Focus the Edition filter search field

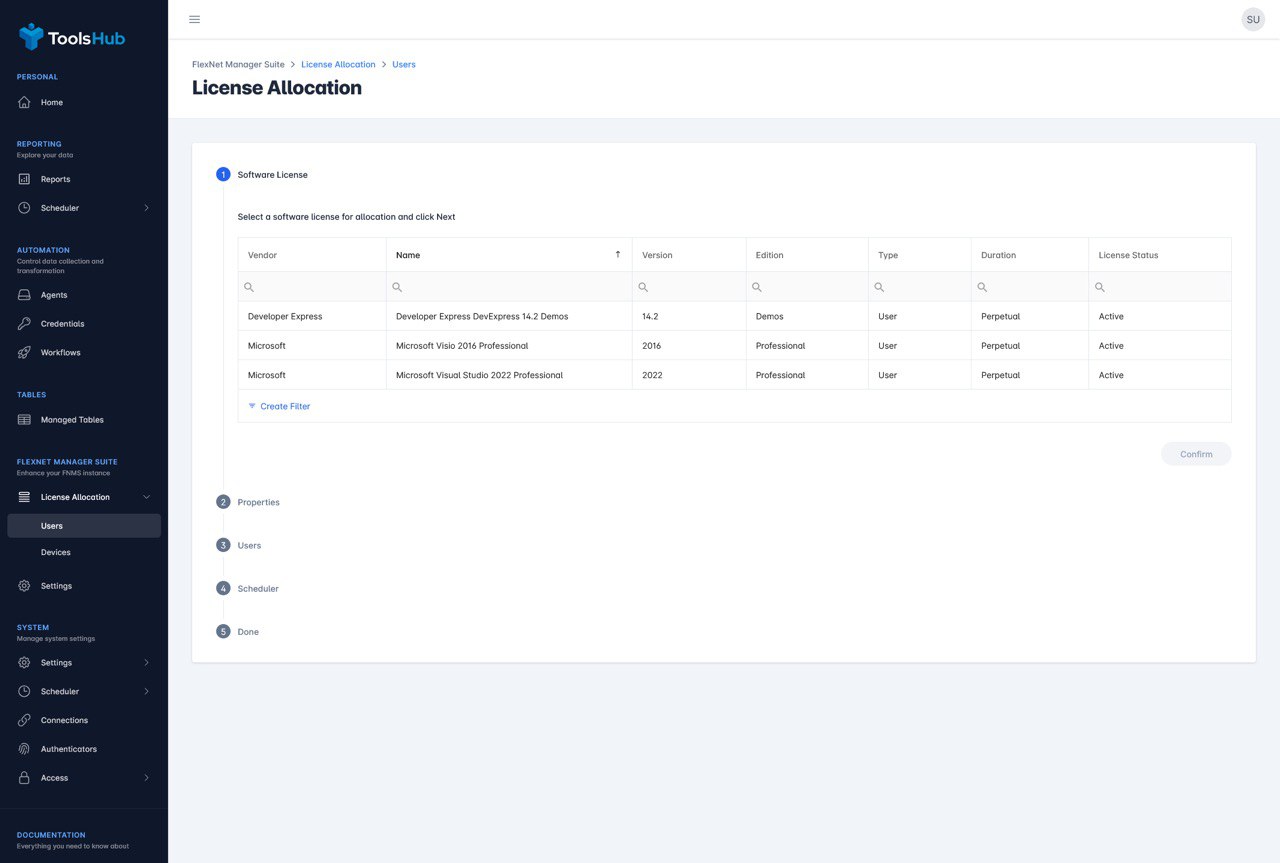(x=807, y=287)
